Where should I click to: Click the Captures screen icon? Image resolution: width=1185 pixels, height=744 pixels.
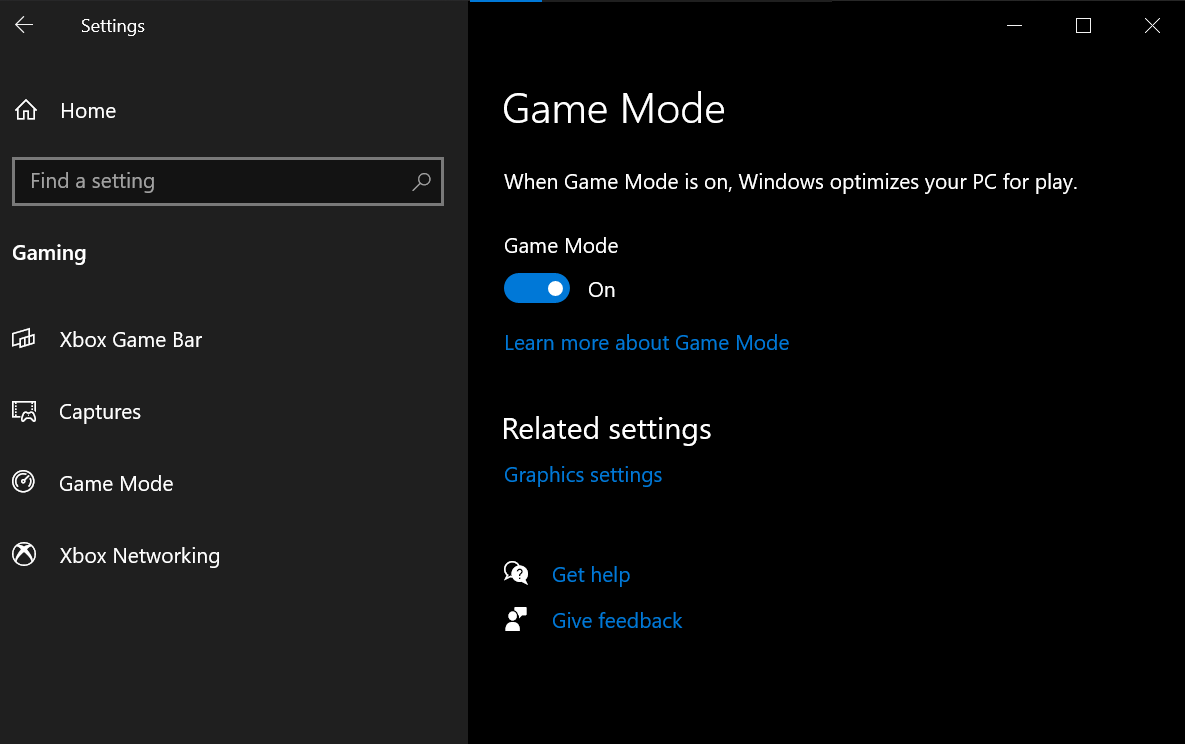24,411
